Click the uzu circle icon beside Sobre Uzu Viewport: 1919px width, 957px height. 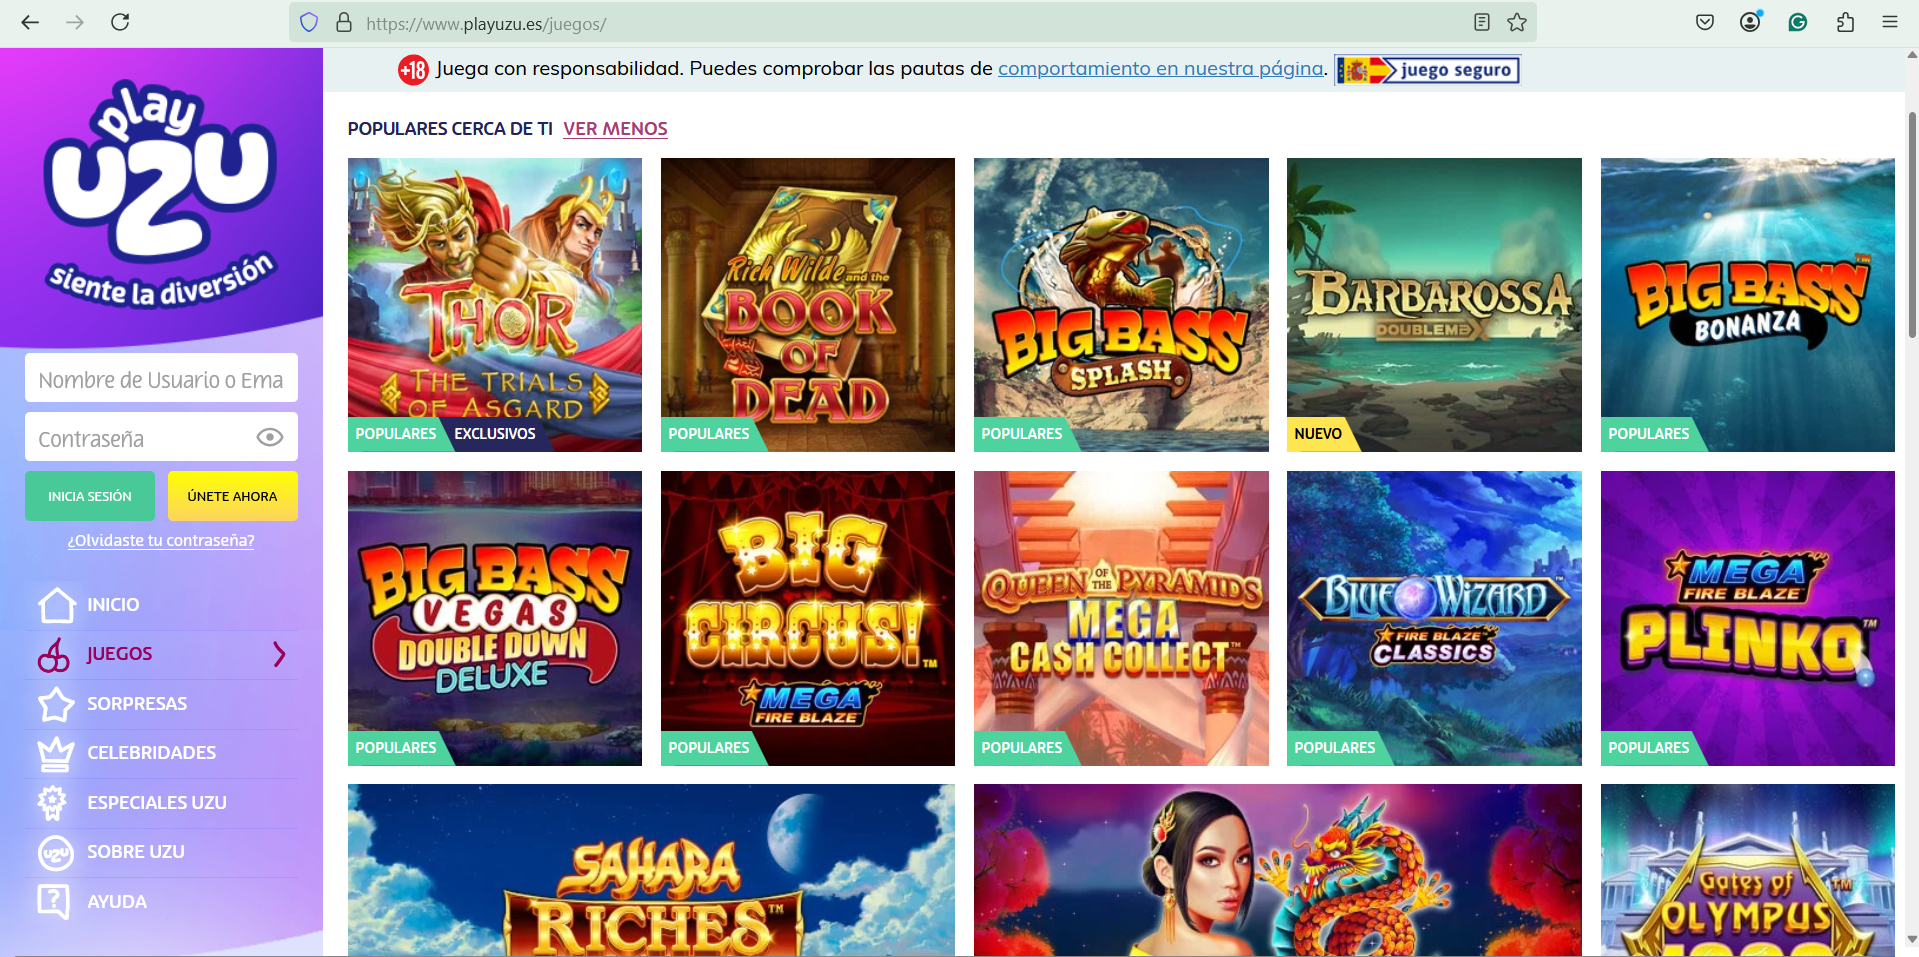tap(56, 852)
